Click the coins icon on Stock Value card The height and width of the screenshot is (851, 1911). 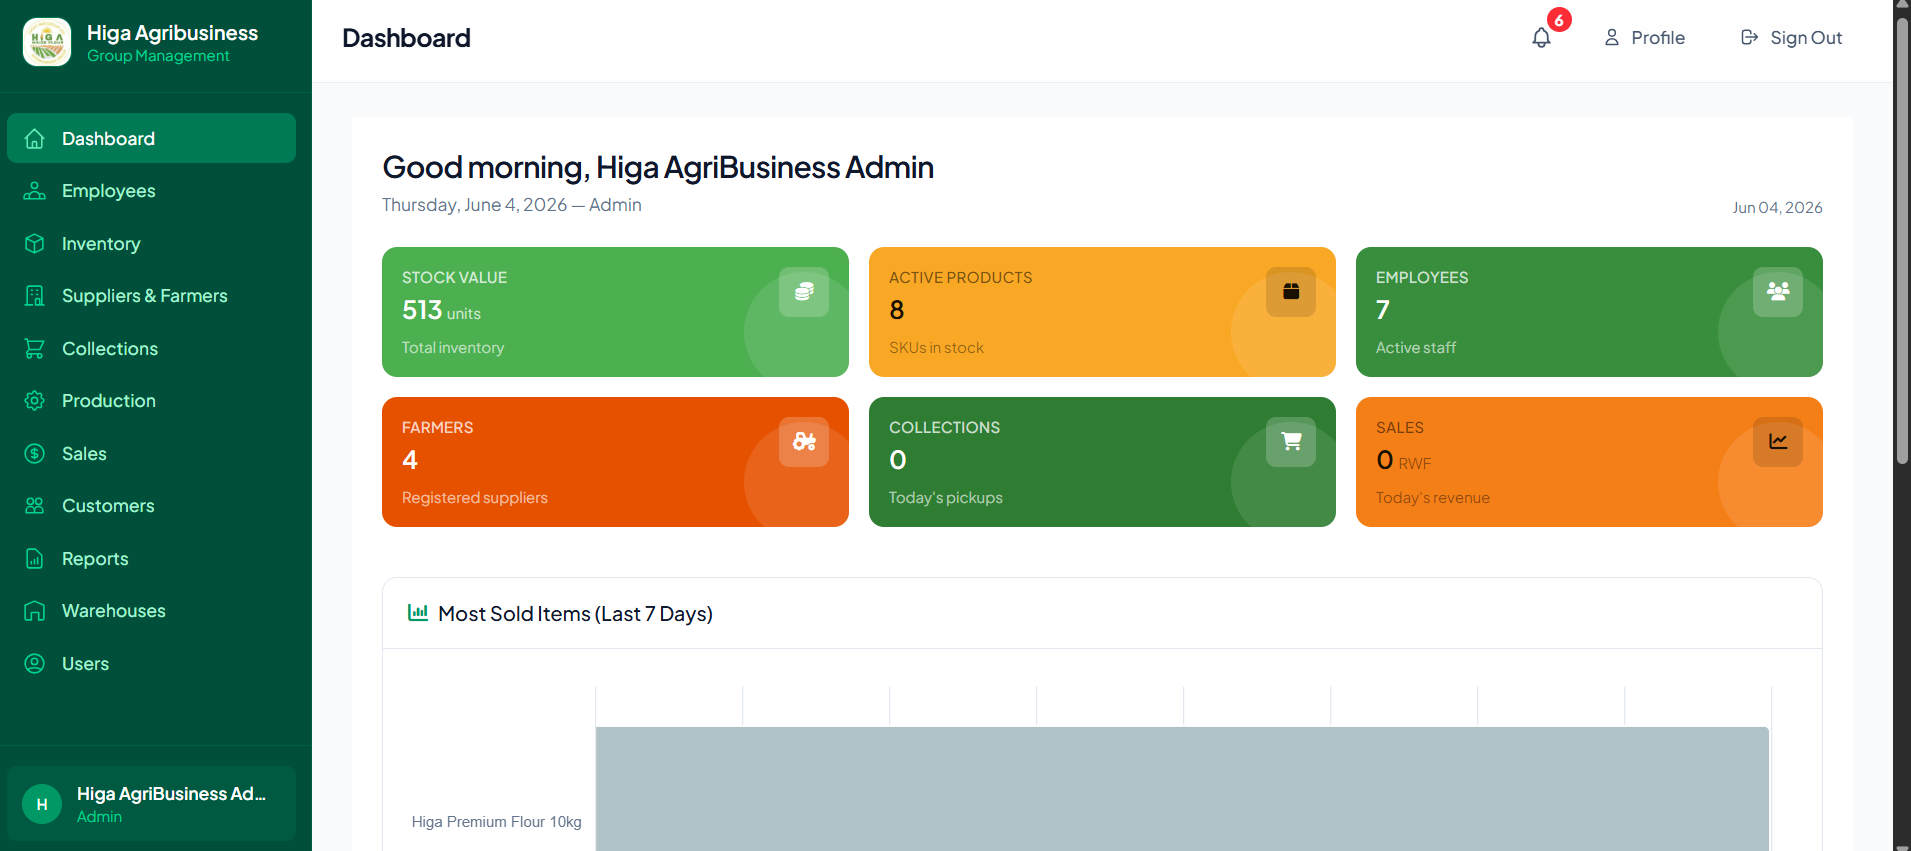pyautogui.click(x=804, y=292)
